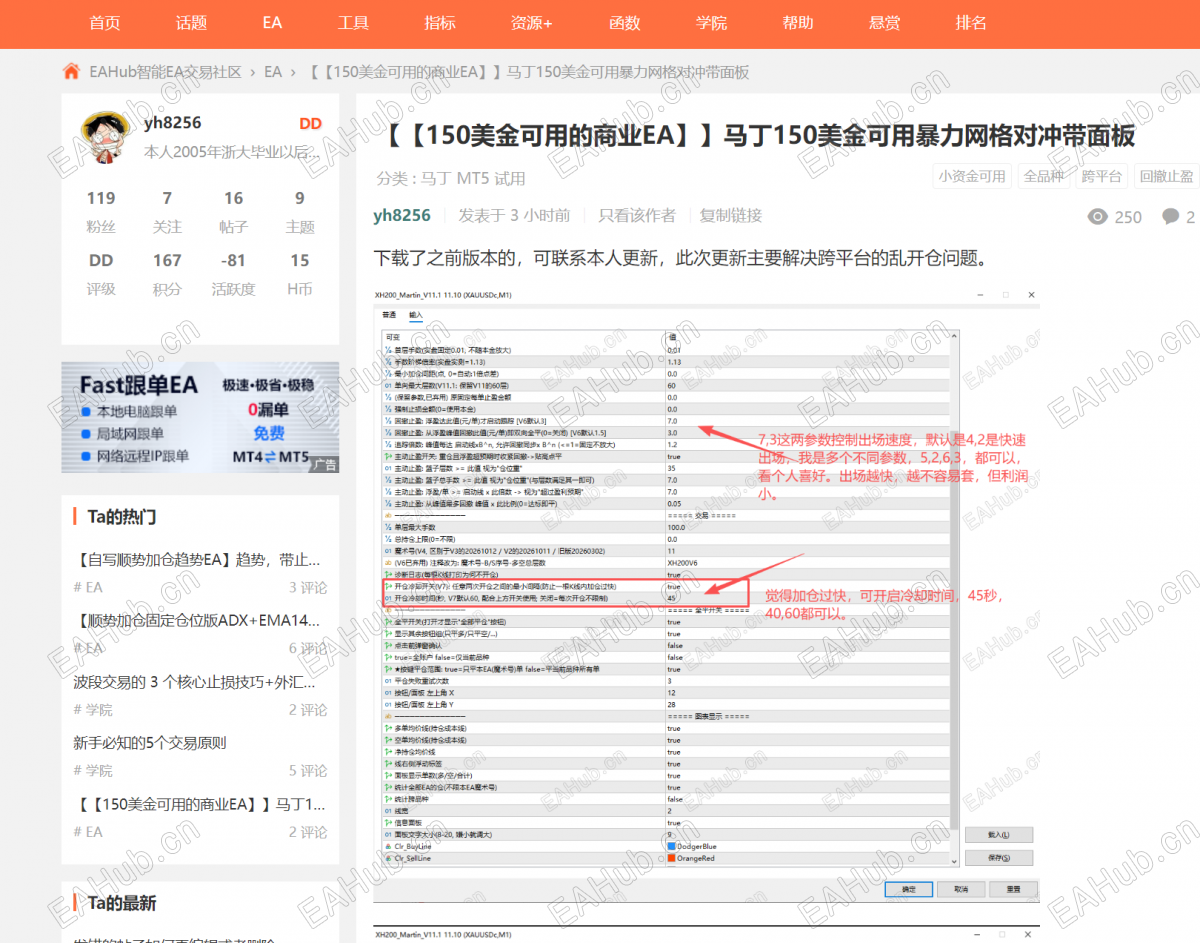Image resolution: width=1200 pixels, height=943 pixels.
Task: Click the 马丁 category tag
Action: (435, 179)
